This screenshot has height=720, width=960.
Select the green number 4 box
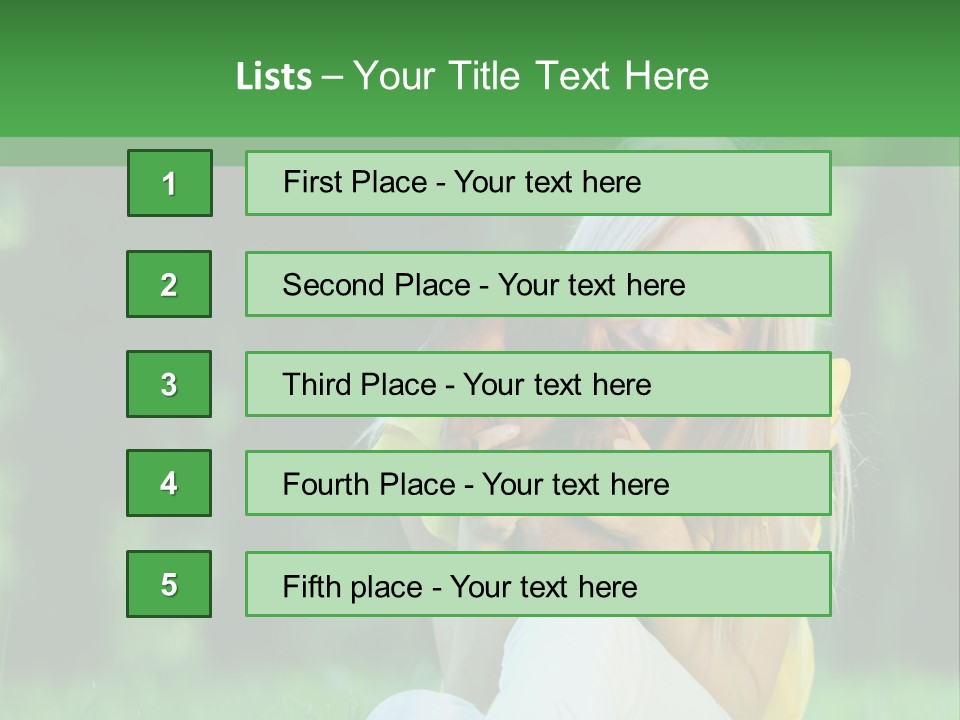[x=169, y=483]
